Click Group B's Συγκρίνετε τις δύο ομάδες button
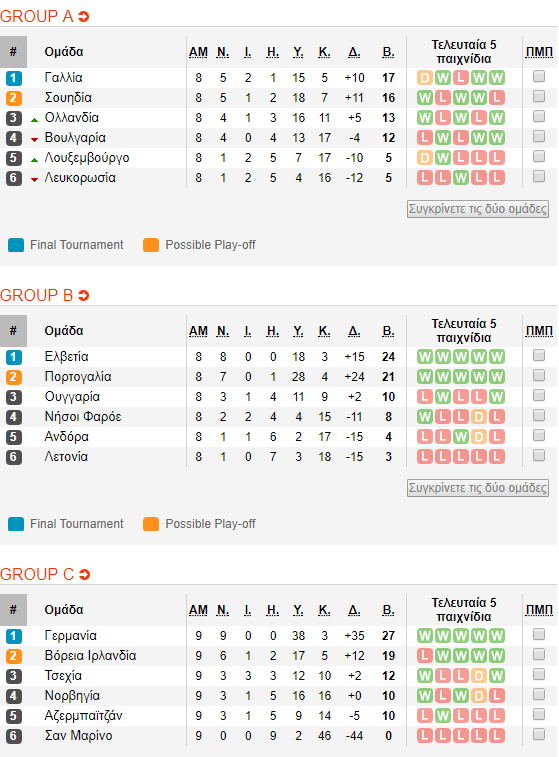Image resolution: width=559 pixels, height=757 pixels. (477, 488)
